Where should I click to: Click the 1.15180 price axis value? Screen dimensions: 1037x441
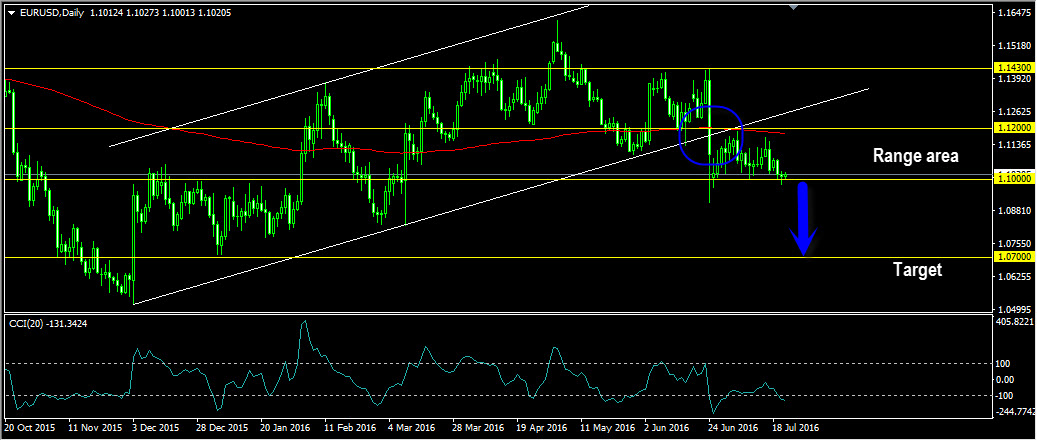coord(1016,46)
